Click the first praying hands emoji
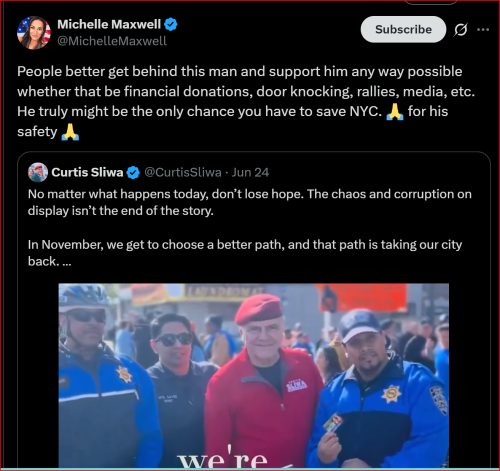The height and width of the screenshot is (471, 500). [395, 111]
